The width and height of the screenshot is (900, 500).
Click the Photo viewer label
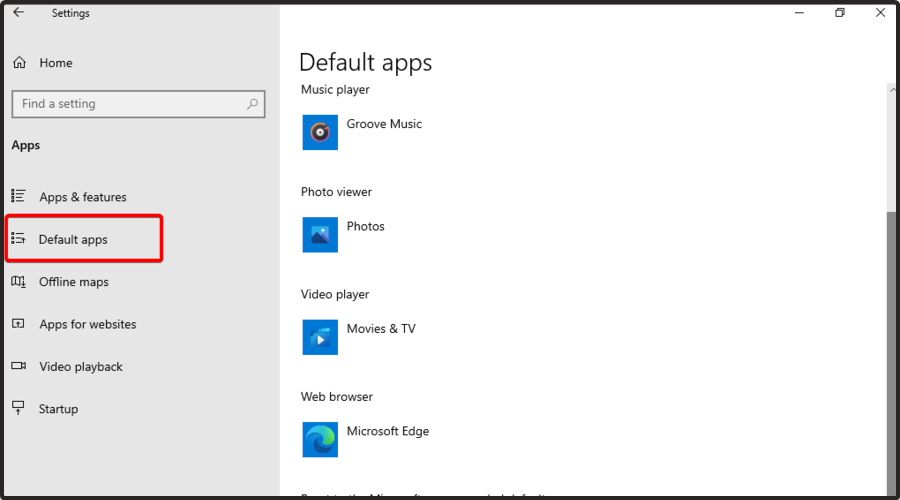pos(336,192)
